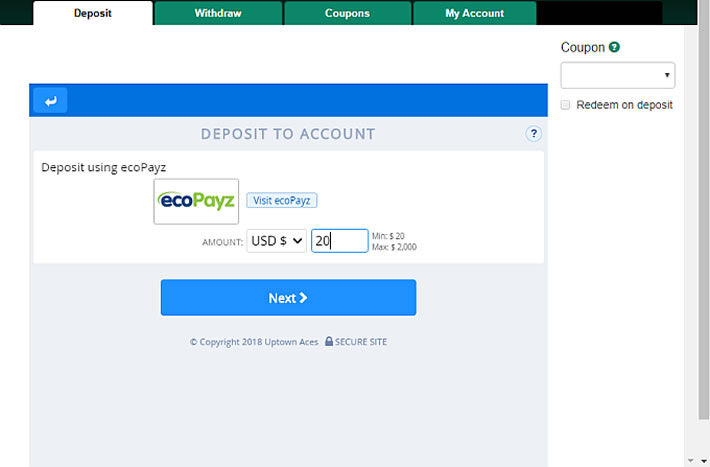Viewport: 710px width, 467px height.
Task: Click the 'Deposit using ecoPayz' text
Action: pyautogui.click(x=104, y=168)
